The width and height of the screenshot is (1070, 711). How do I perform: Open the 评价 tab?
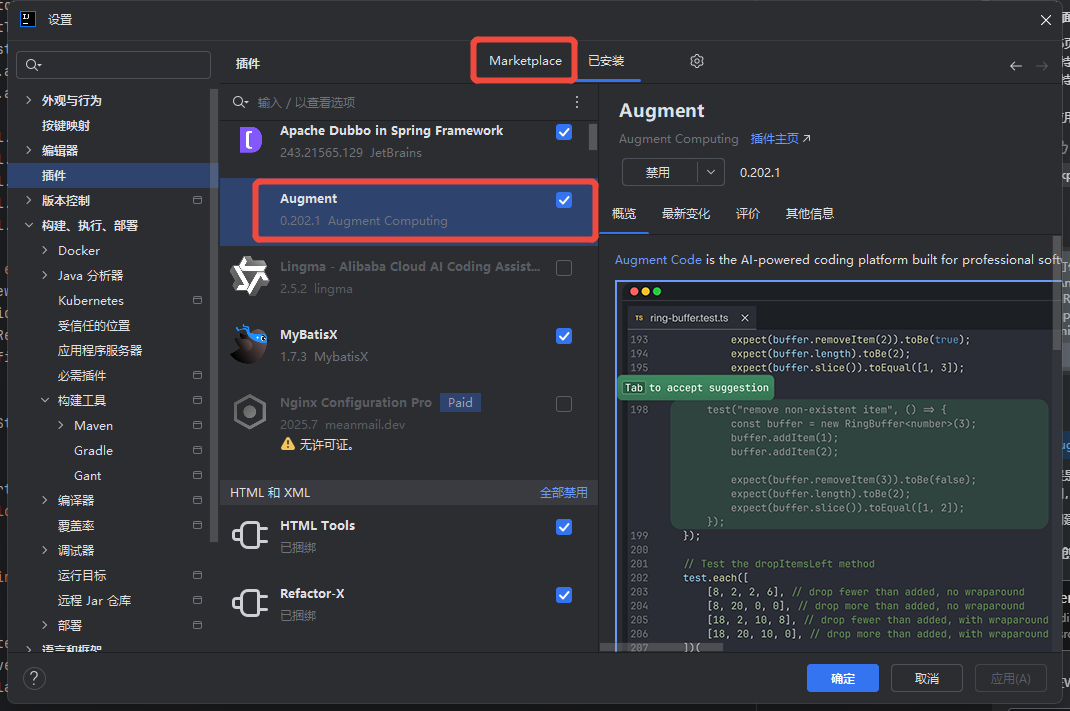pyautogui.click(x=748, y=214)
